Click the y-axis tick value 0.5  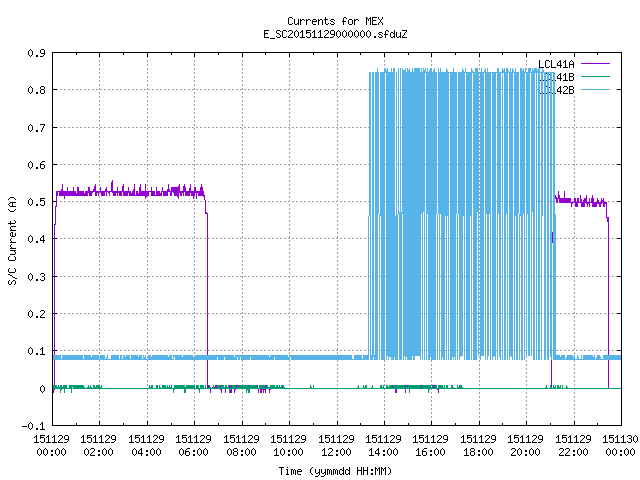tap(36, 202)
